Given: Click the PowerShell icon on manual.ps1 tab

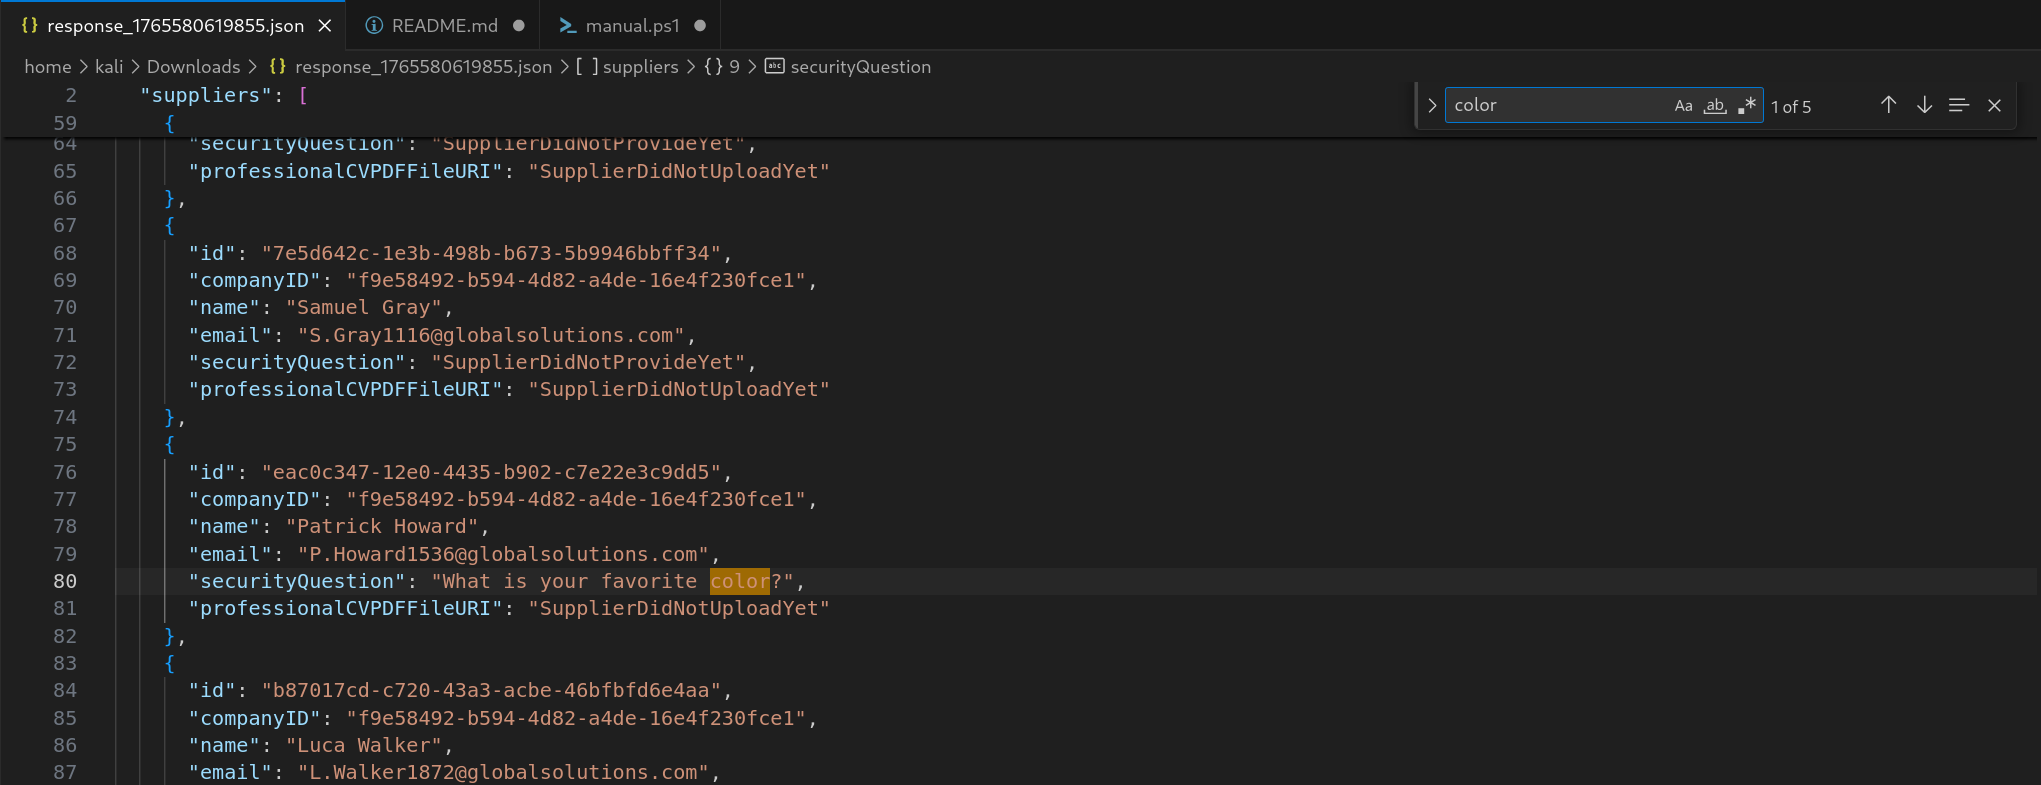Looking at the screenshot, I should pos(568,26).
